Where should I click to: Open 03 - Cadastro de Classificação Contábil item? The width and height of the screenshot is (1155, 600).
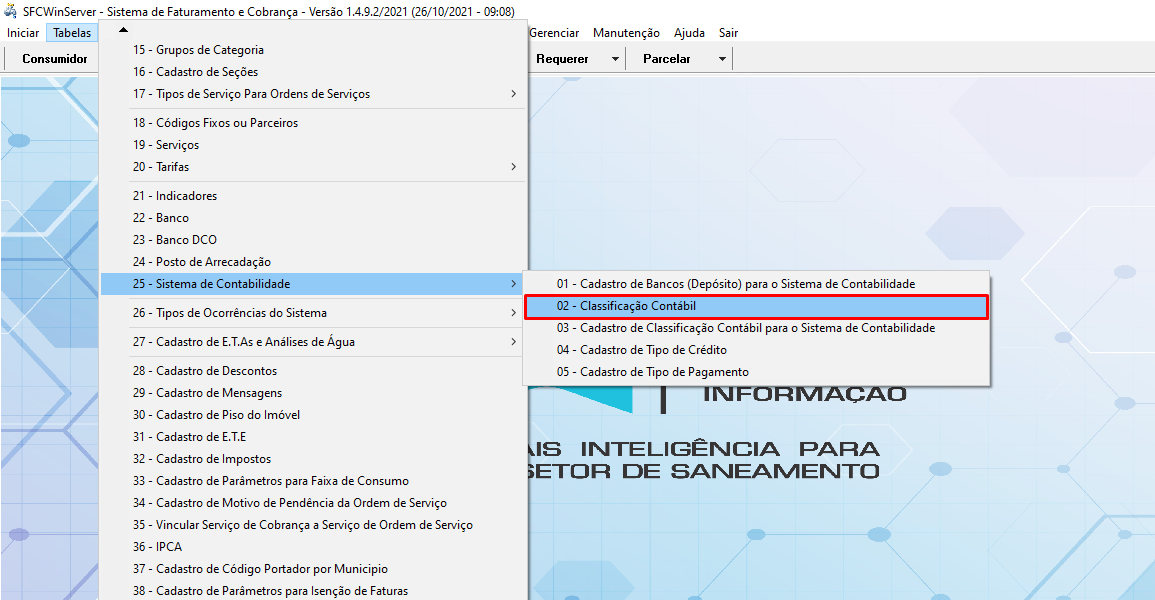745,328
